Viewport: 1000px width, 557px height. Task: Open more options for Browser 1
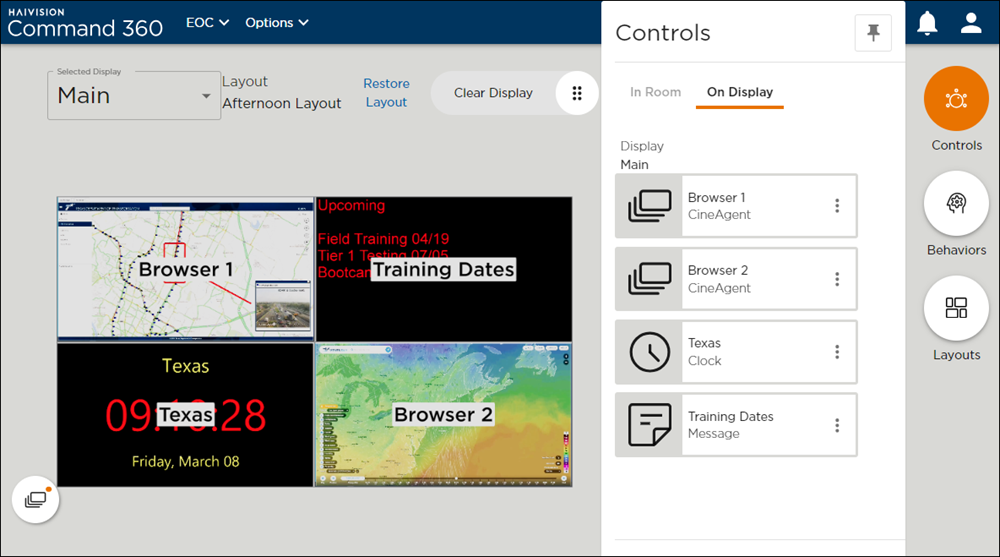coord(837,206)
